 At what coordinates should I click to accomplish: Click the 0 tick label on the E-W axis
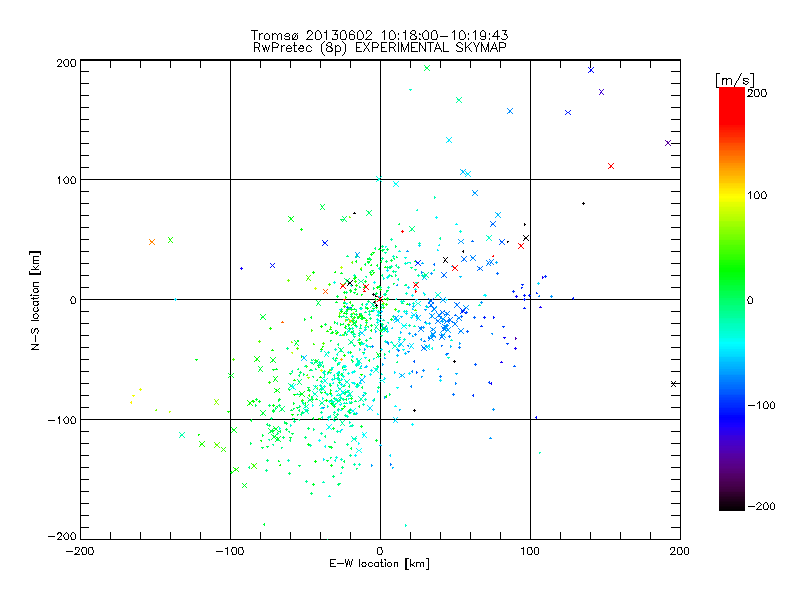(x=380, y=551)
